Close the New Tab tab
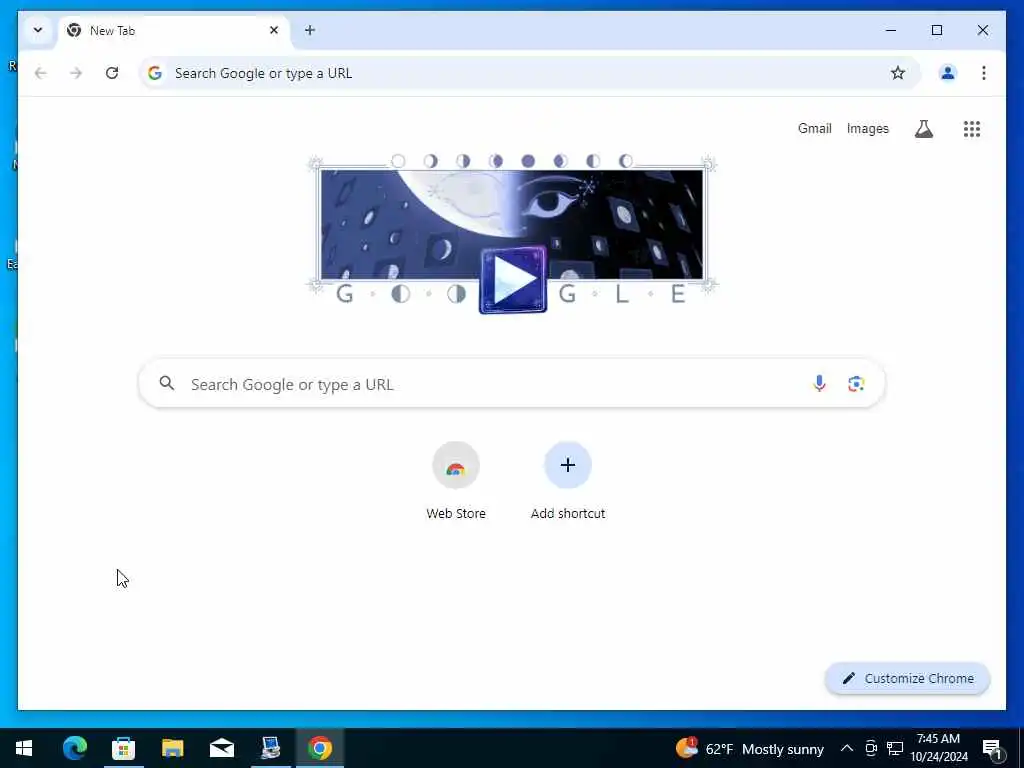The image size is (1024, 768). pos(274,30)
